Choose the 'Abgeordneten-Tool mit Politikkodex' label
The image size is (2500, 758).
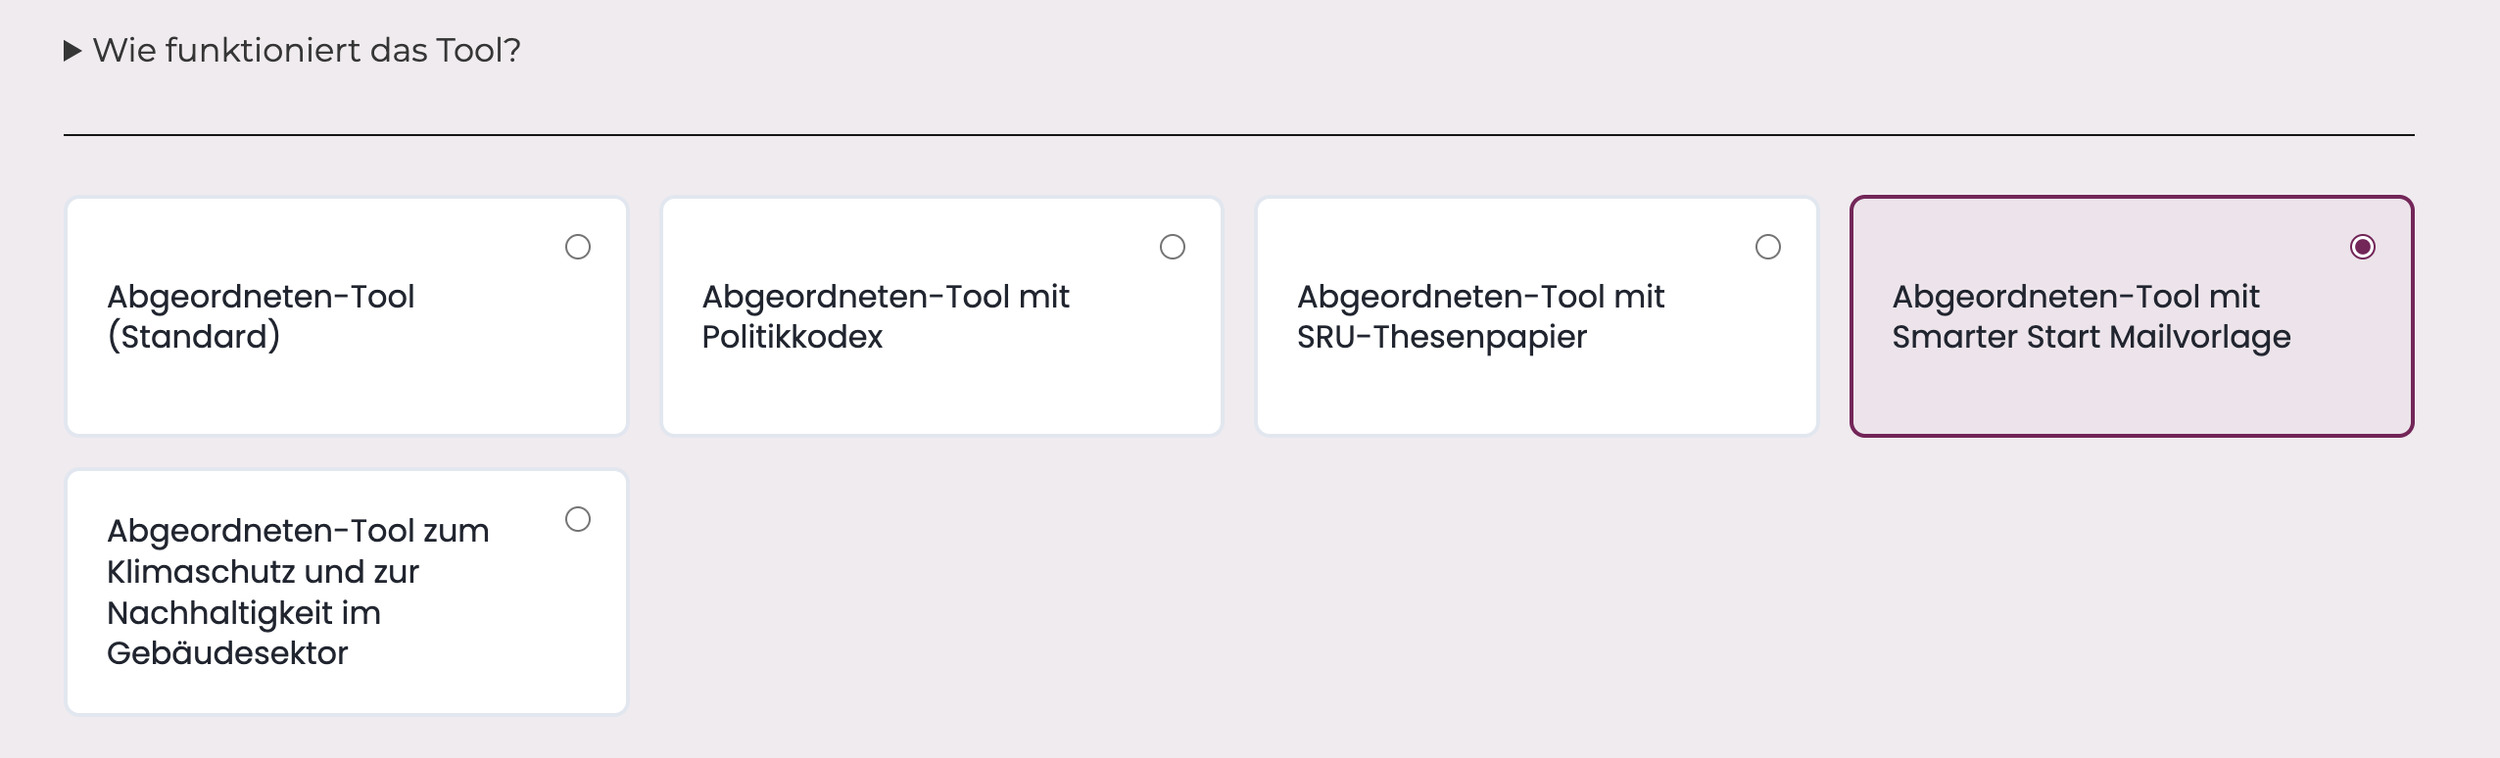(885, 316)
